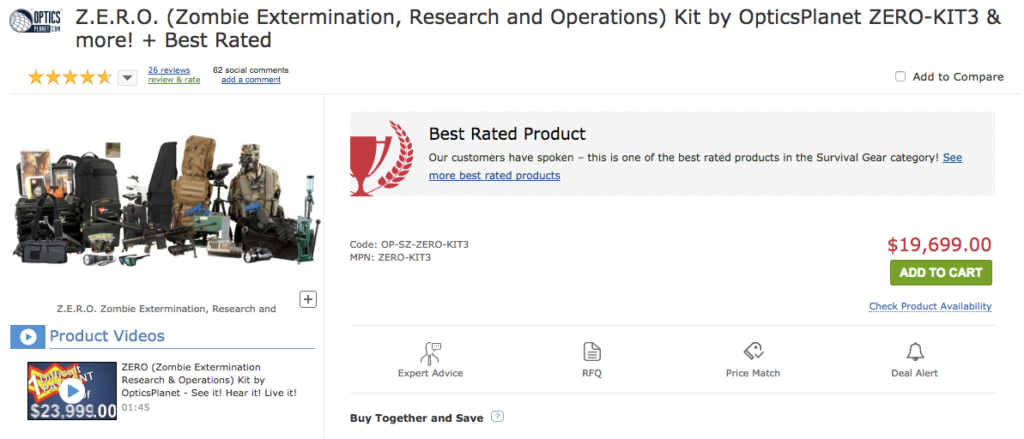Click review & rate link

[x=174, y=80]
